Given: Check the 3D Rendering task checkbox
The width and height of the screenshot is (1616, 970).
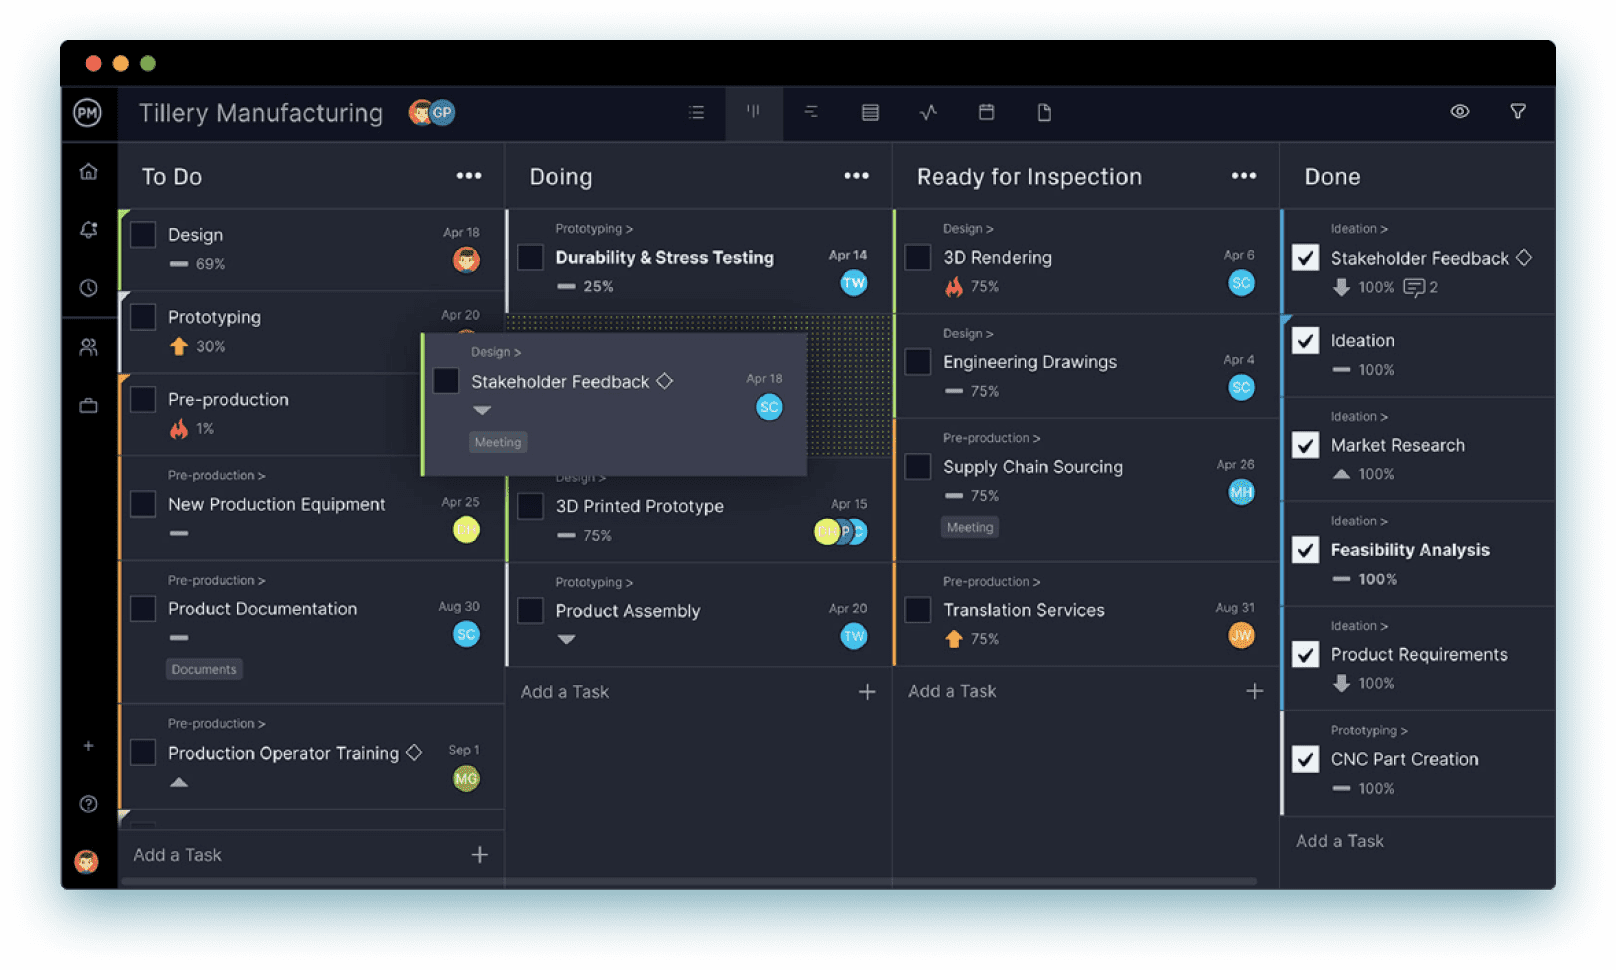Looking at the screenshot, I should click(917, 257).
